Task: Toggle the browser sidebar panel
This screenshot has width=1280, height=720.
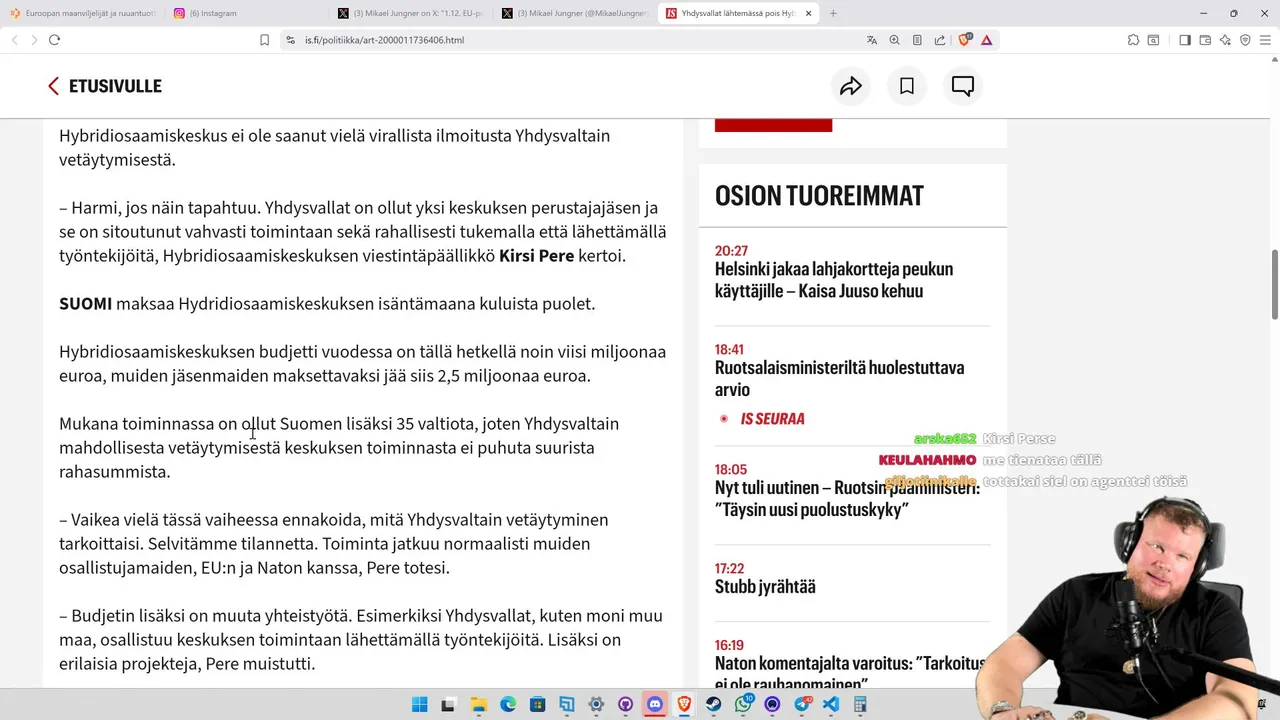Action: [1185, 40]
